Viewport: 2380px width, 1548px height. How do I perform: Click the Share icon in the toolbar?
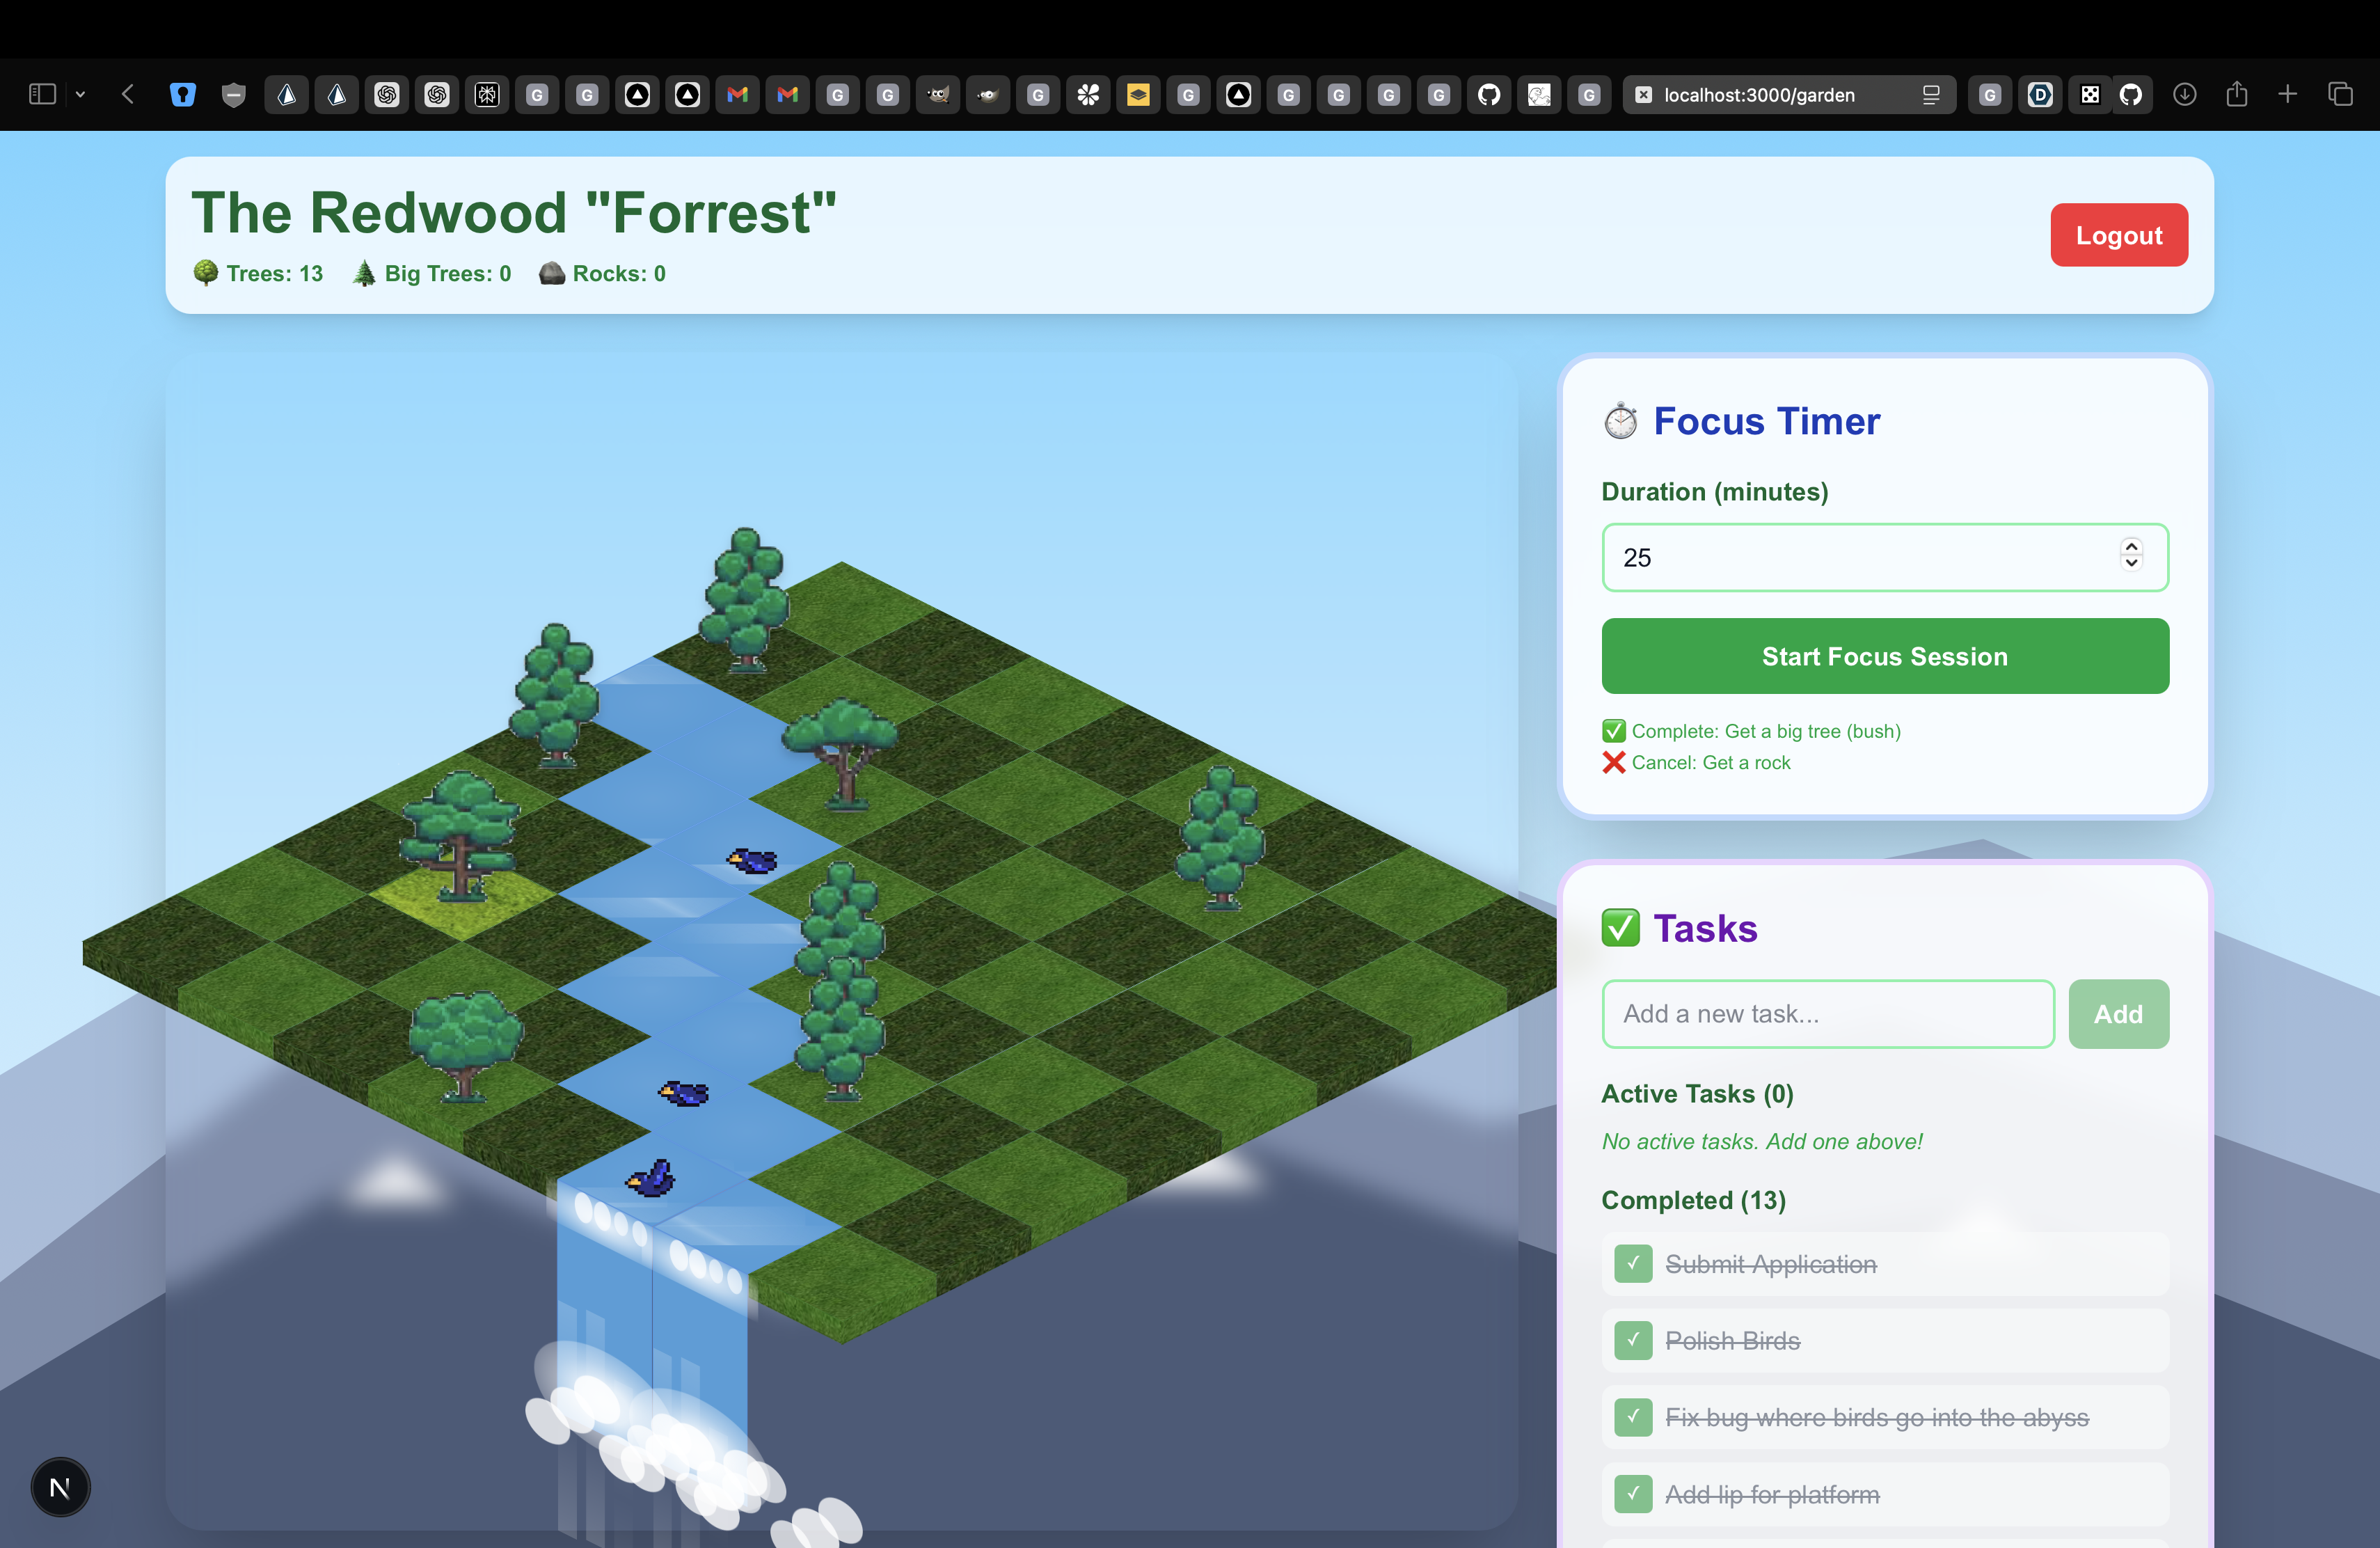pos(2237,95)
